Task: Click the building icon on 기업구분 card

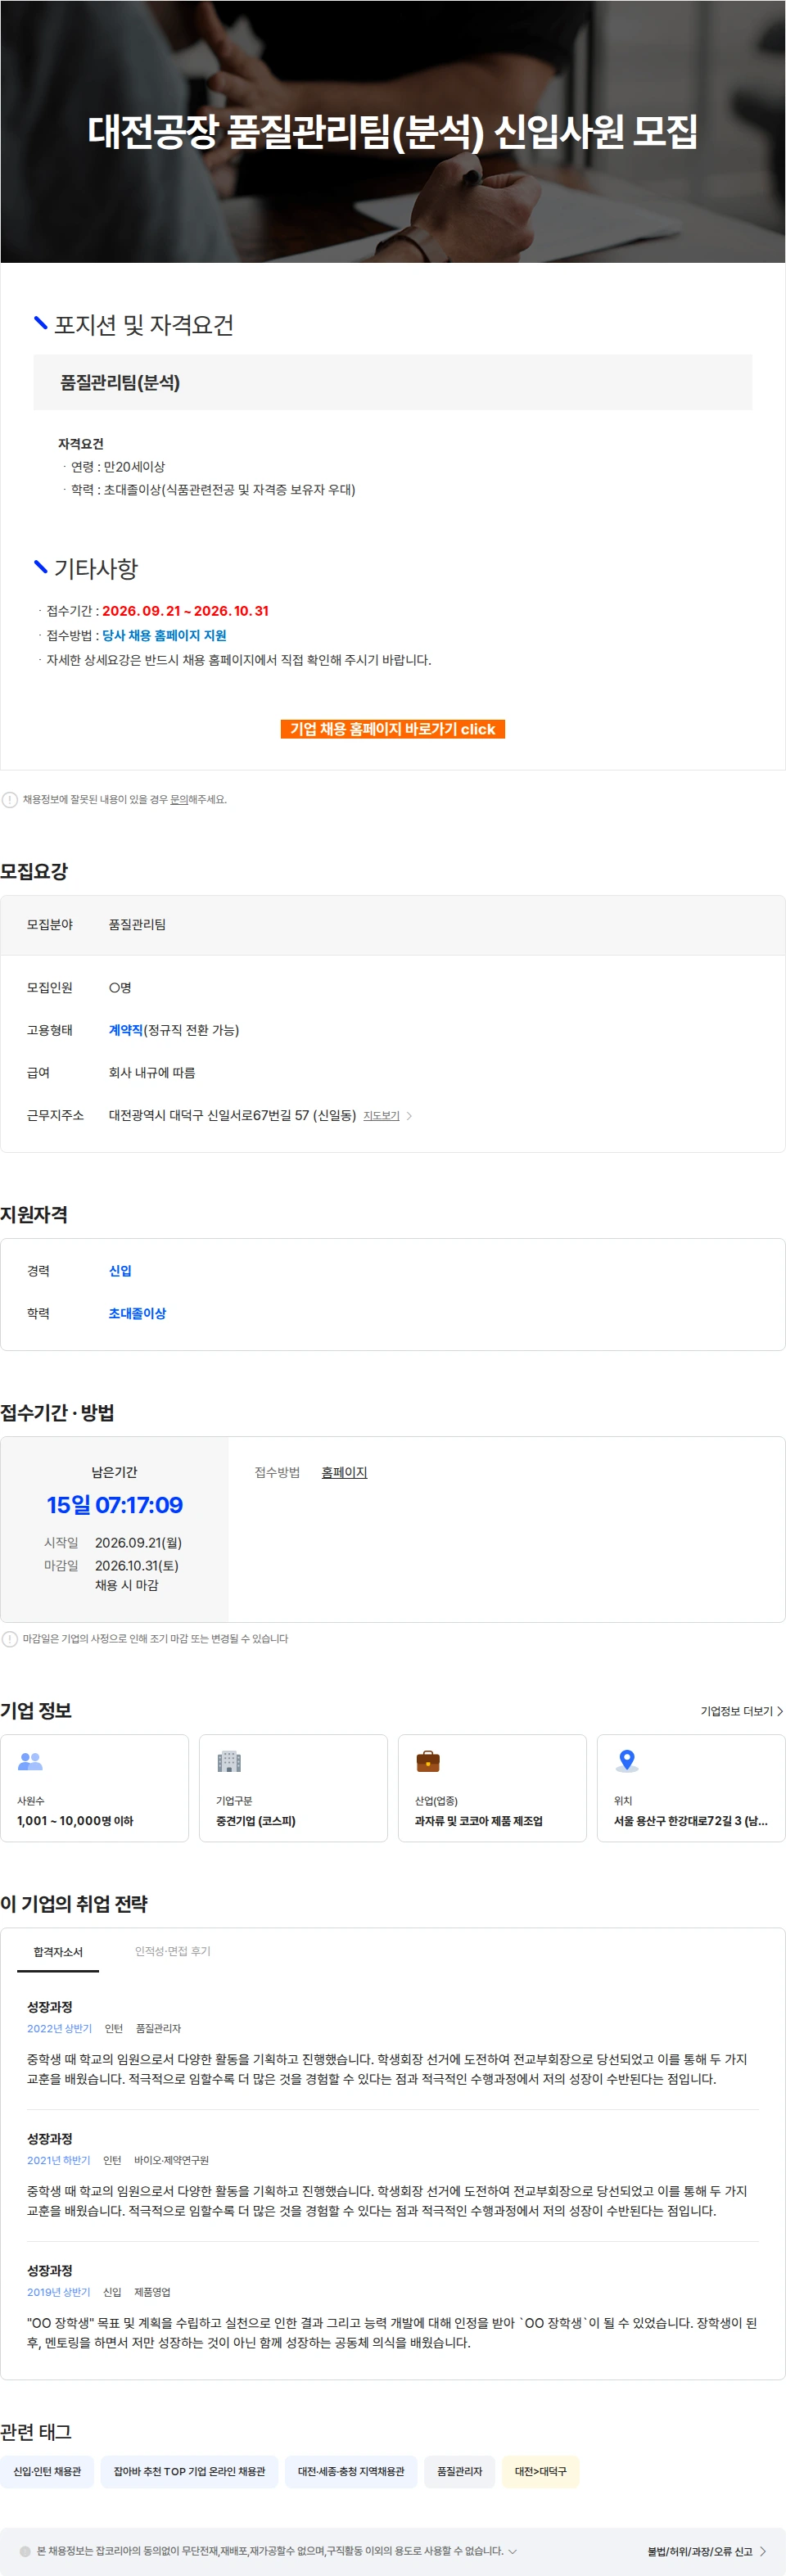Action: coord(229,1761)
